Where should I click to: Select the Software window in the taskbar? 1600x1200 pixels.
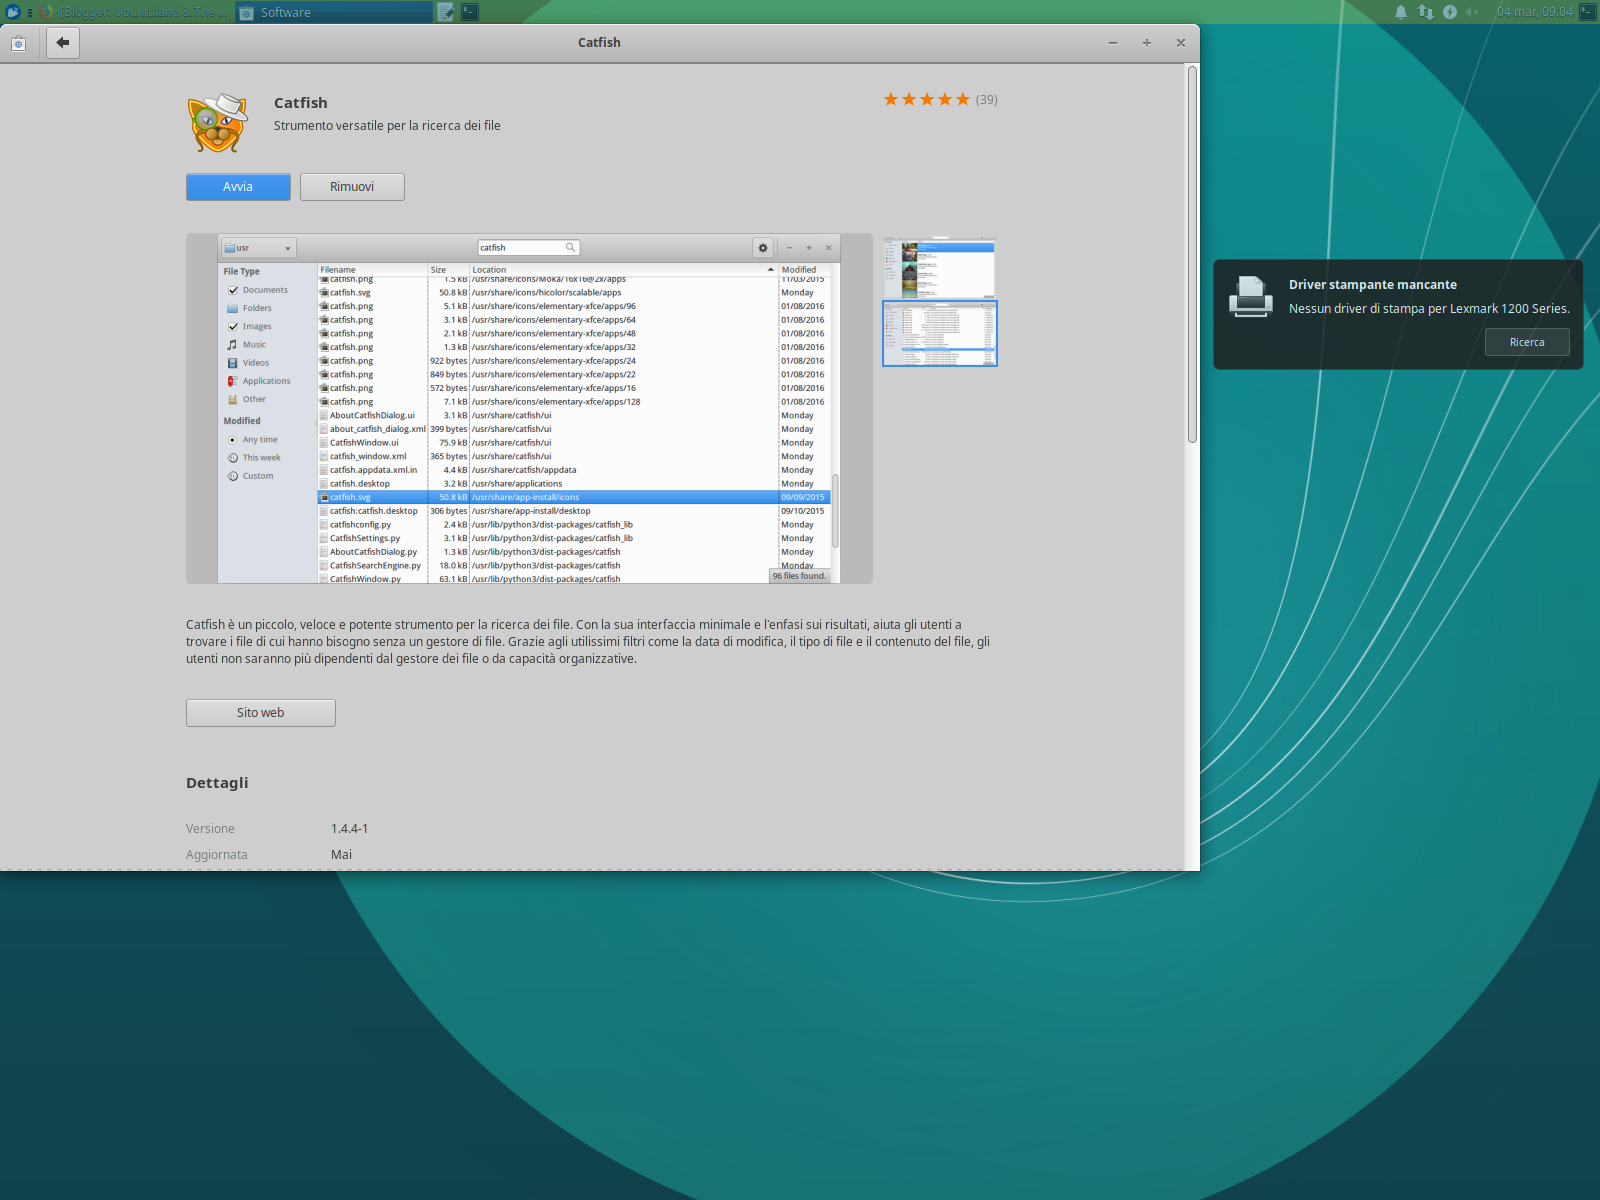tap(335, 12)
